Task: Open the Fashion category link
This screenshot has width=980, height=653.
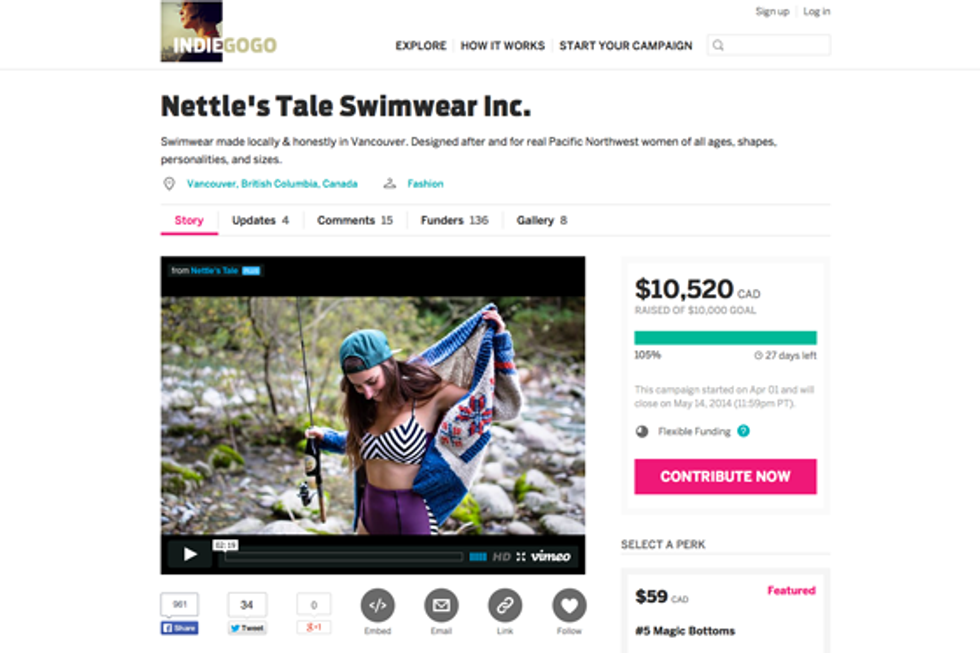Action: [x=425, y=184]
